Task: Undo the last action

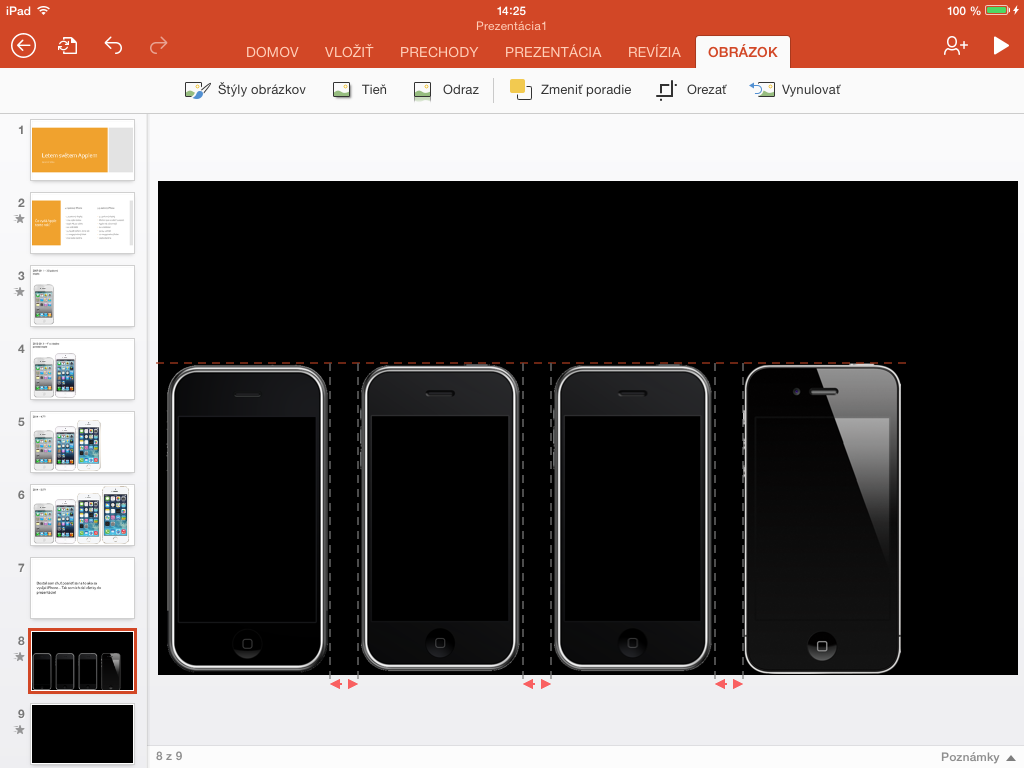Action: coord(113,45)
